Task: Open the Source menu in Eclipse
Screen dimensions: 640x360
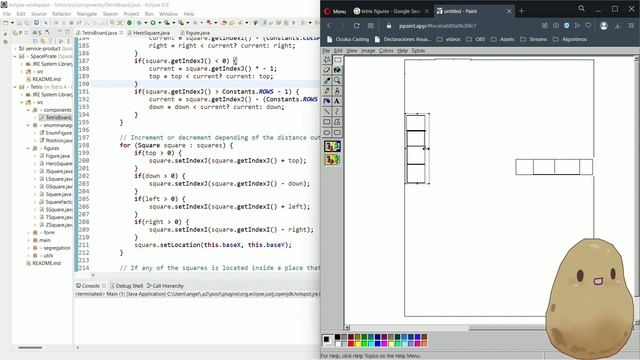Action: click(x=39, y=14)
